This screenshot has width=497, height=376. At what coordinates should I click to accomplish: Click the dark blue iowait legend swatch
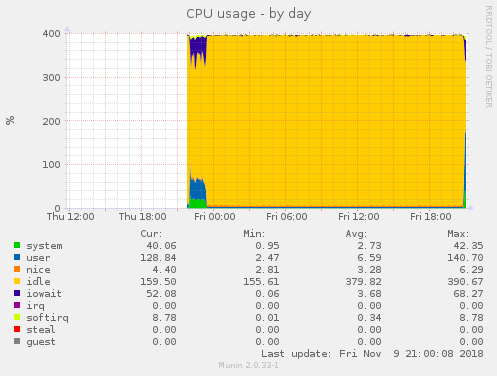click(17, 293)
